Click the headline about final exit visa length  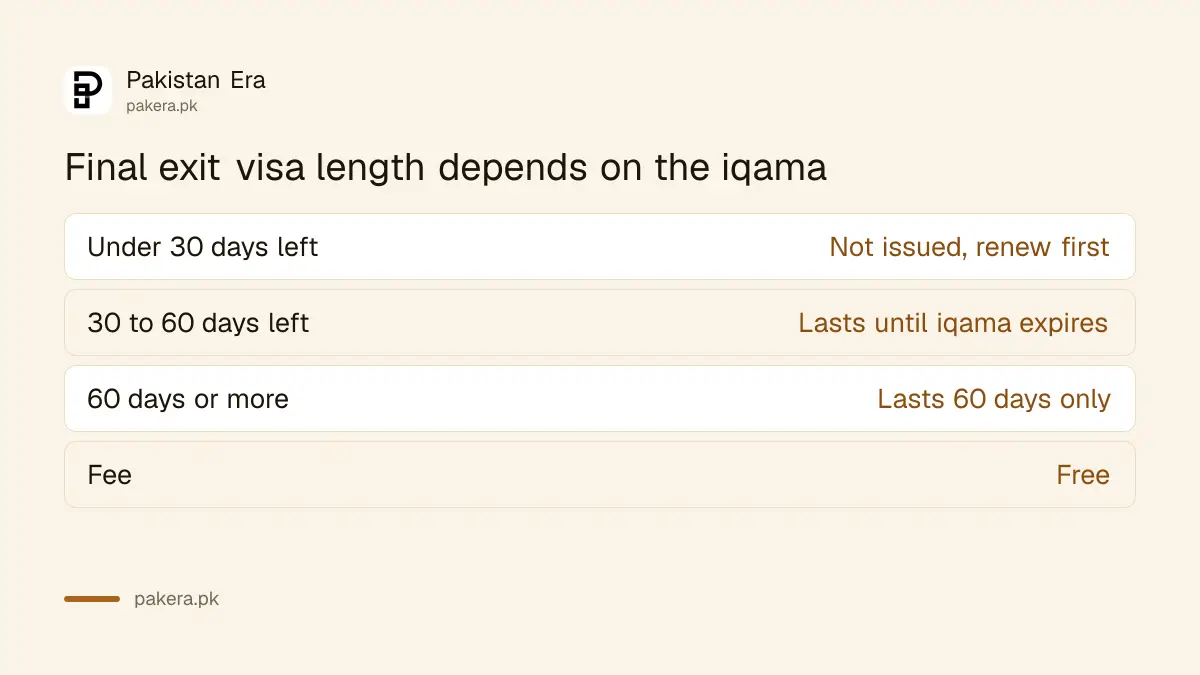pos(446,167)
